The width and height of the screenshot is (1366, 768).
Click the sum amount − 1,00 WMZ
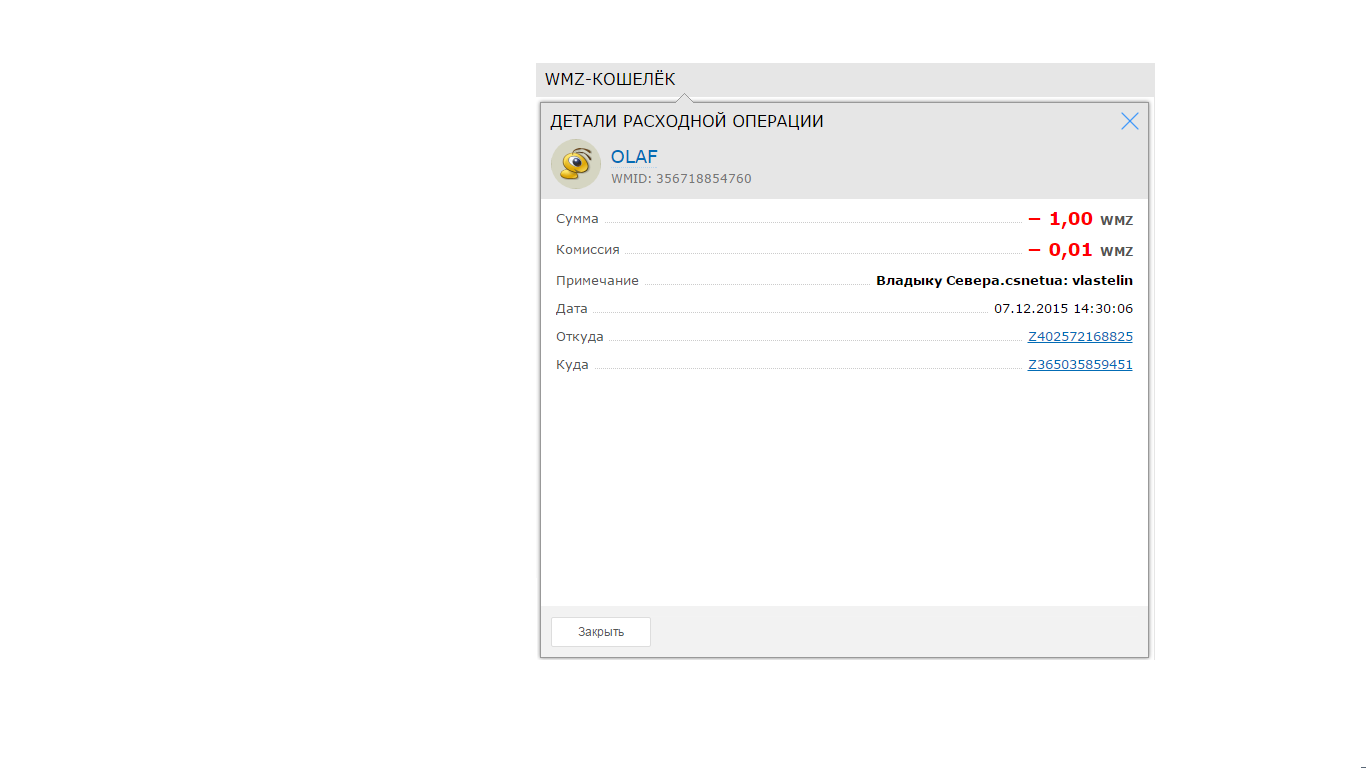[x=1080, y=220]
